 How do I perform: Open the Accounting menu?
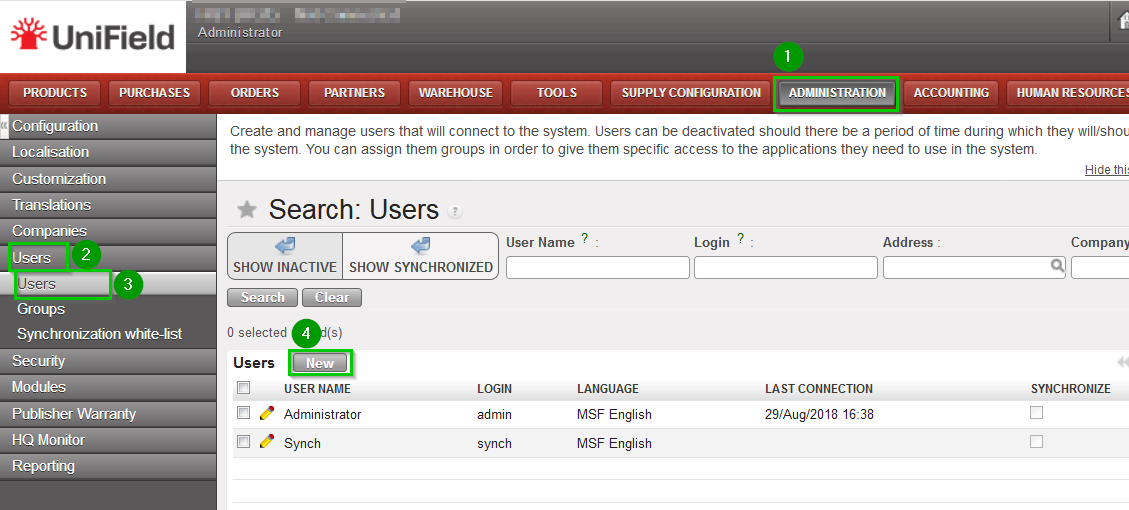coord(951,93)
